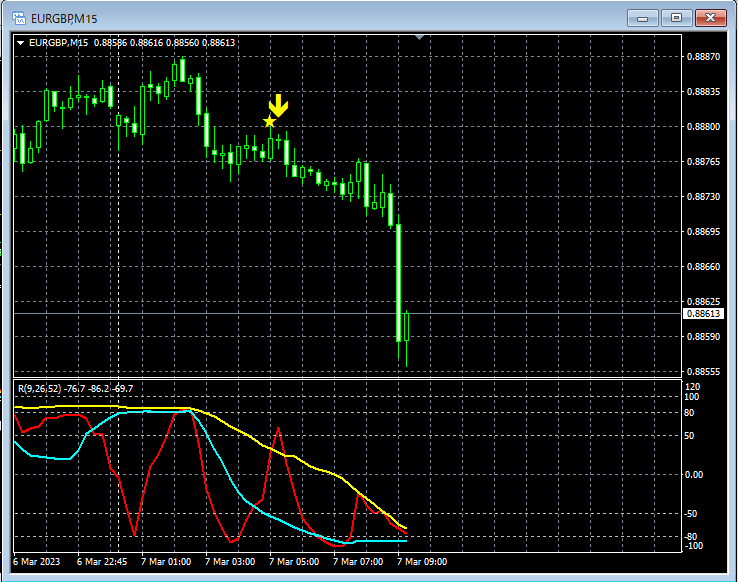Click the yellow down arrow sell signal
The width and height of the screenshot is (739, 582).
pos(279,106)
